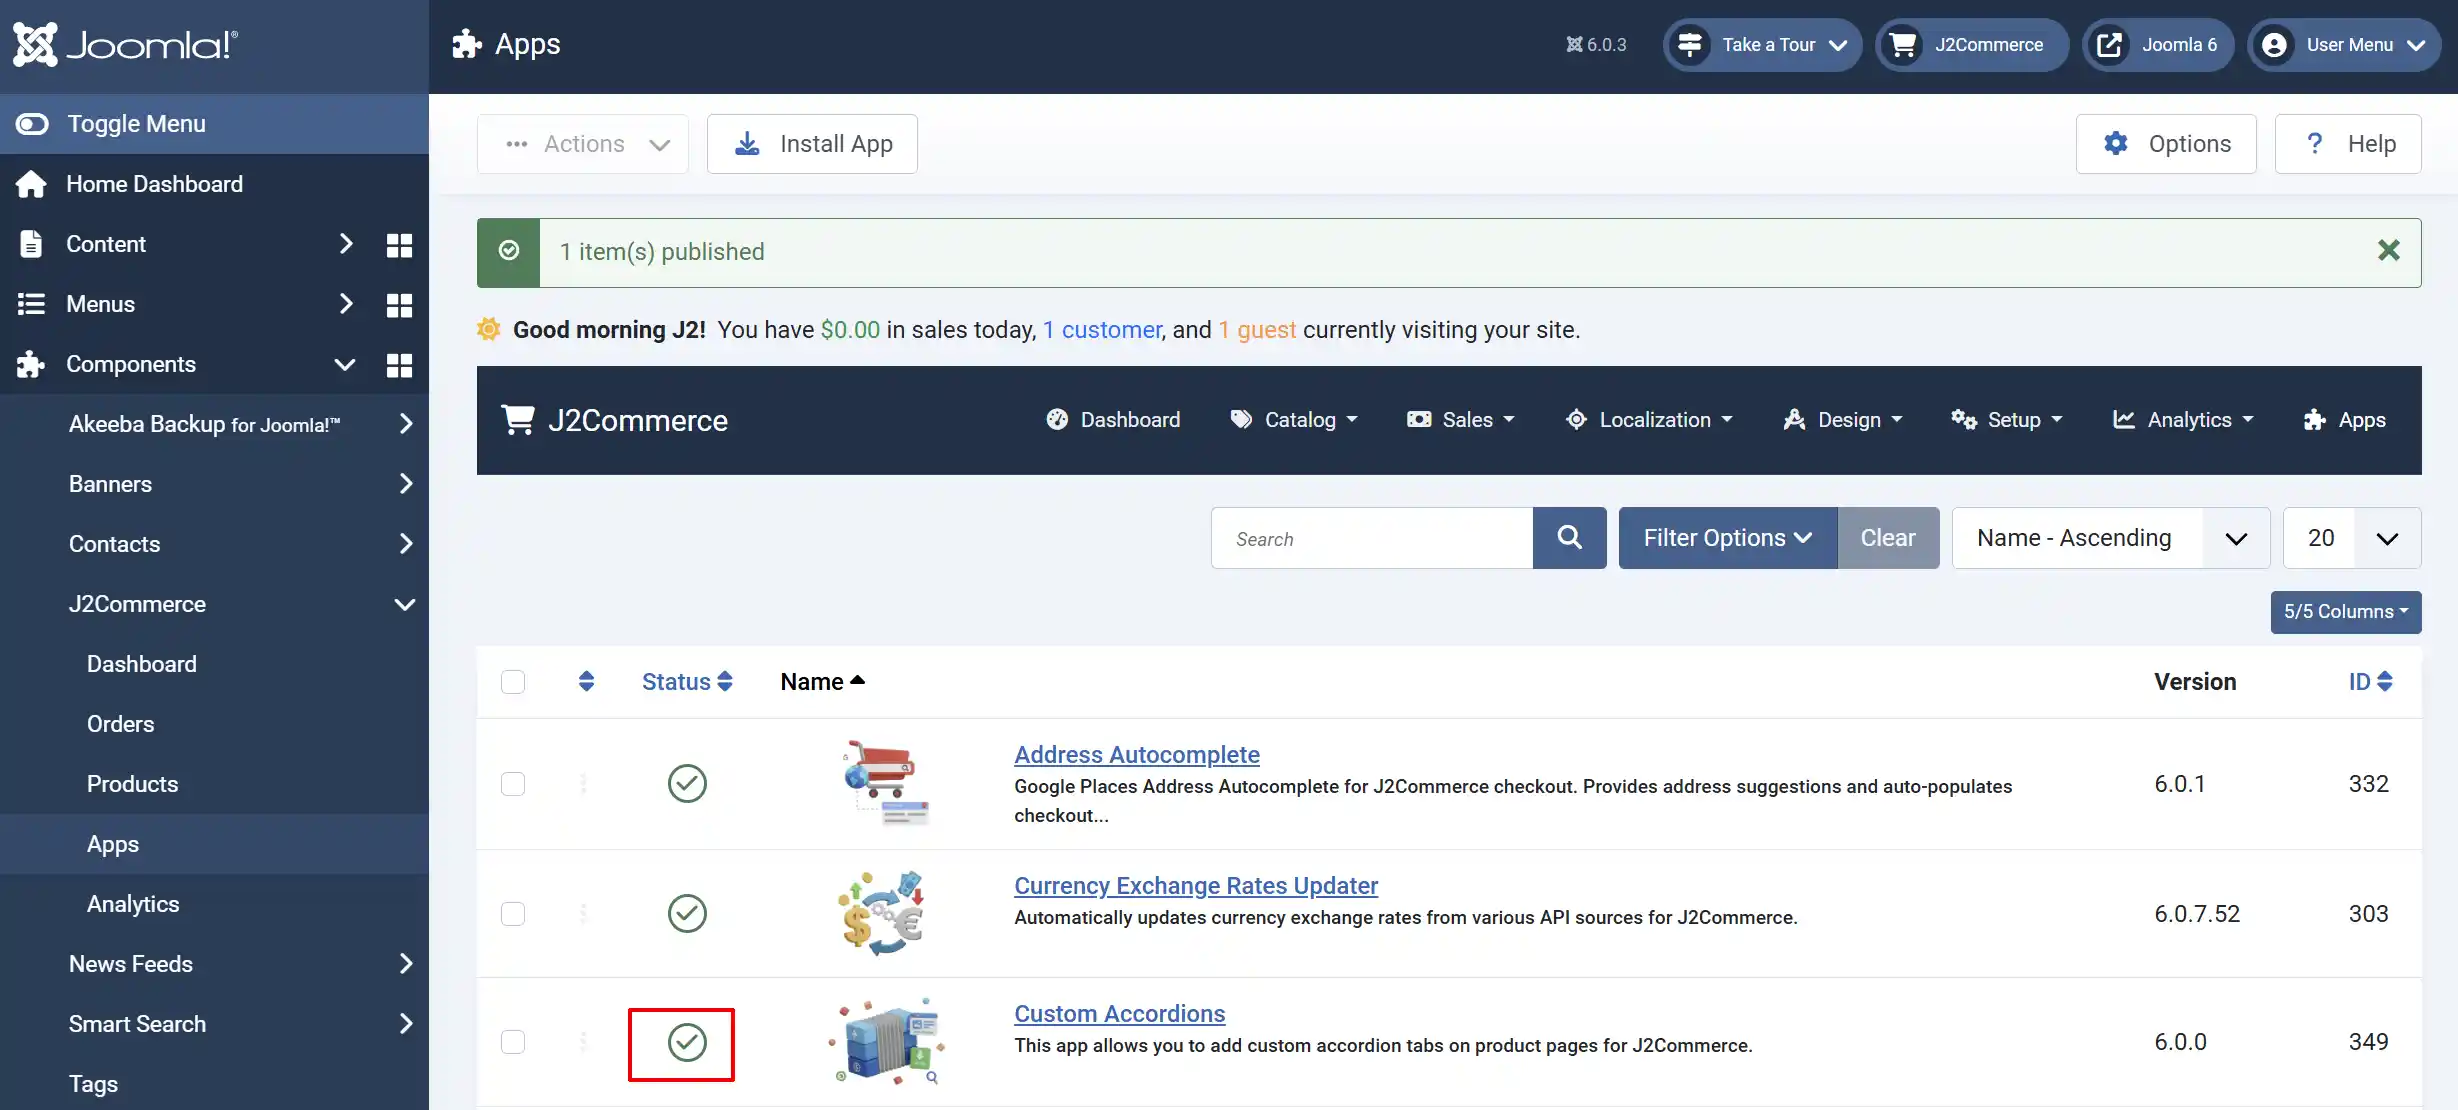Expand the Contacts submenu

[405, 544]
